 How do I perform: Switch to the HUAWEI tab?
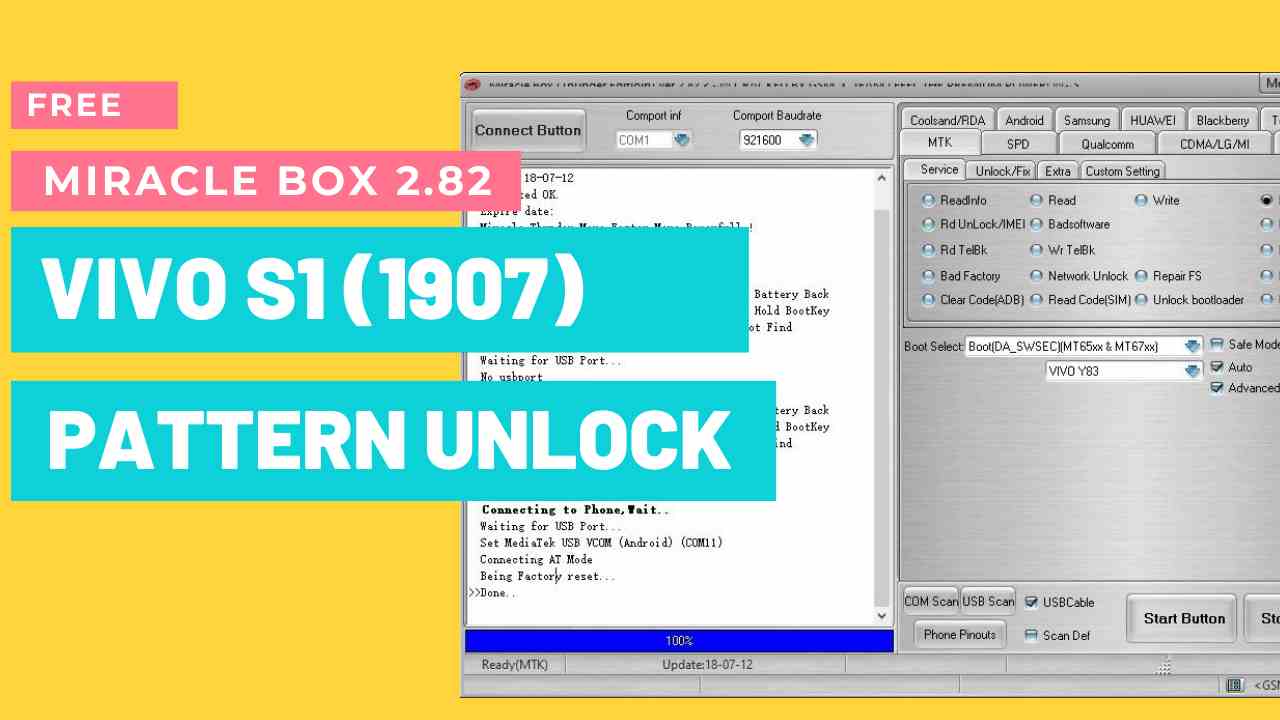(x=1153, y=120)
